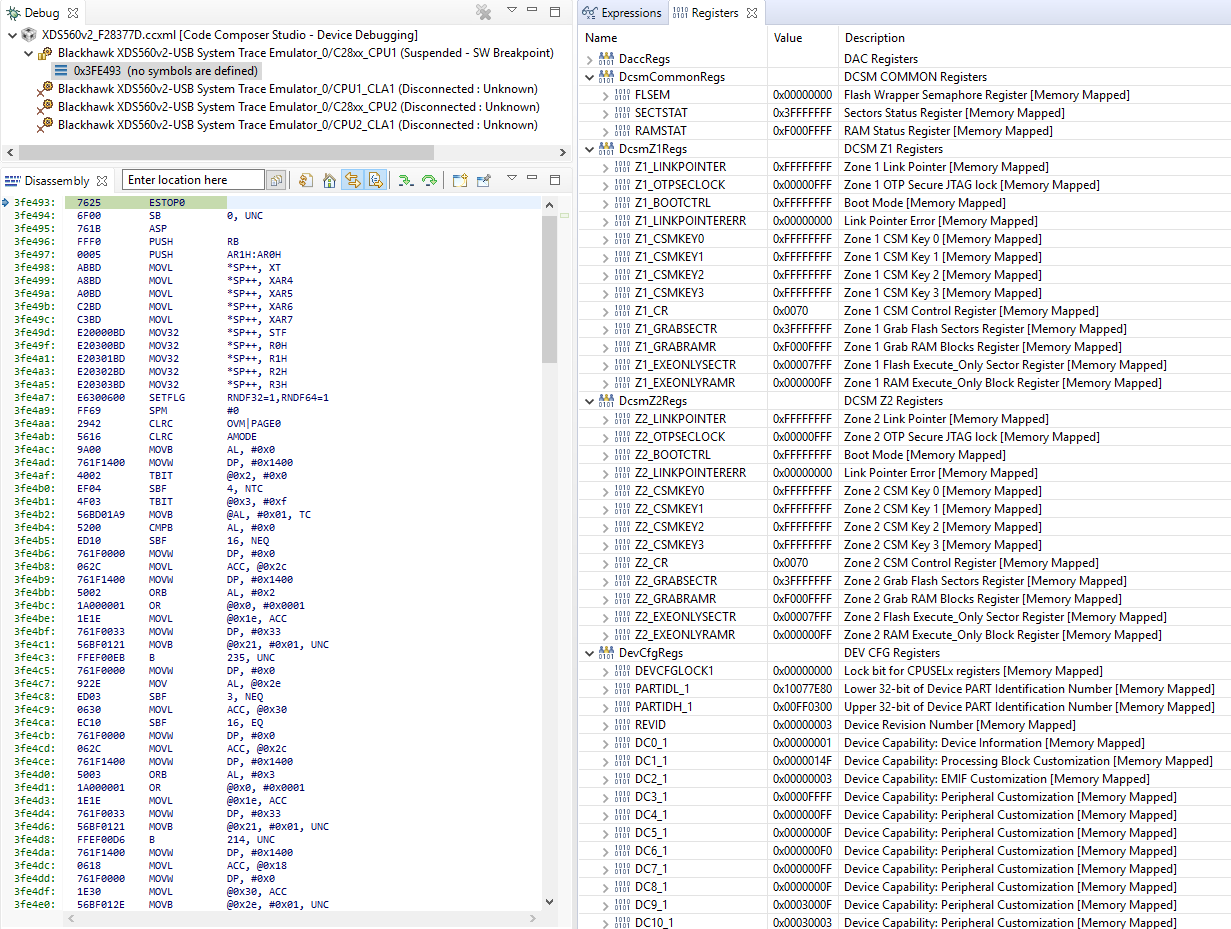The height and width of the screenshot is (929, 1231).
Task: Toggle Show Source in Disassembly view
Action: point(375,180)
